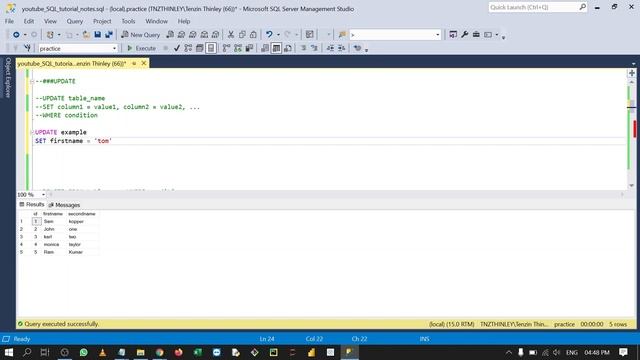This screenshot has height=360, width=640.
Task: Open VLC media player from taskbar
Action: coord(102,352)
